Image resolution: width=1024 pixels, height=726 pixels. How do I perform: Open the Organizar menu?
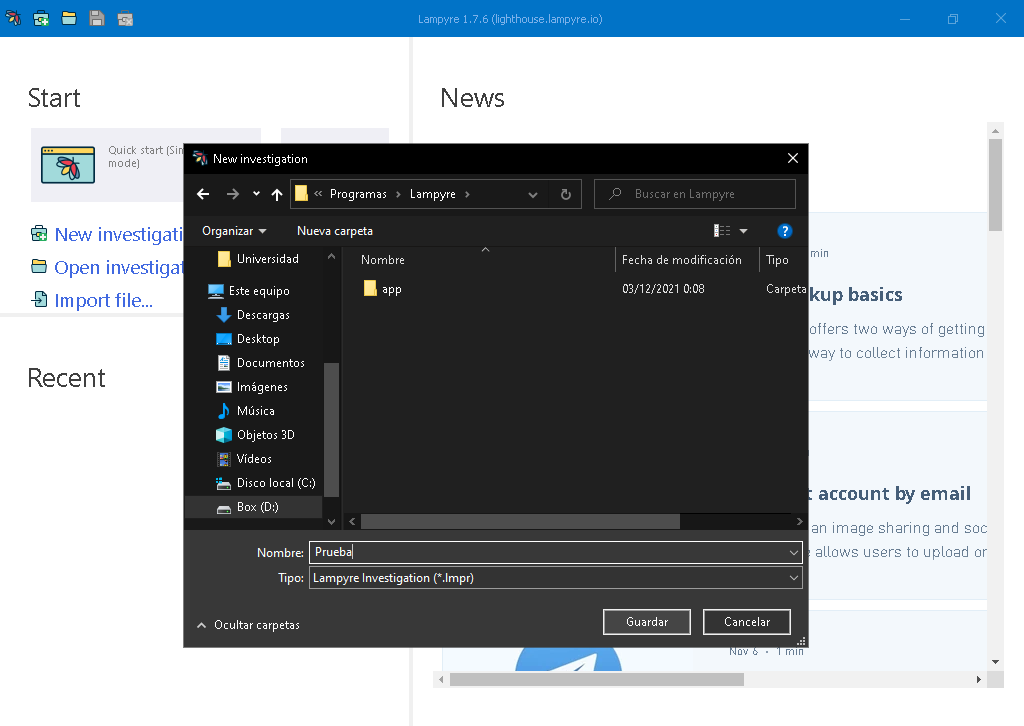pos(234,231)
